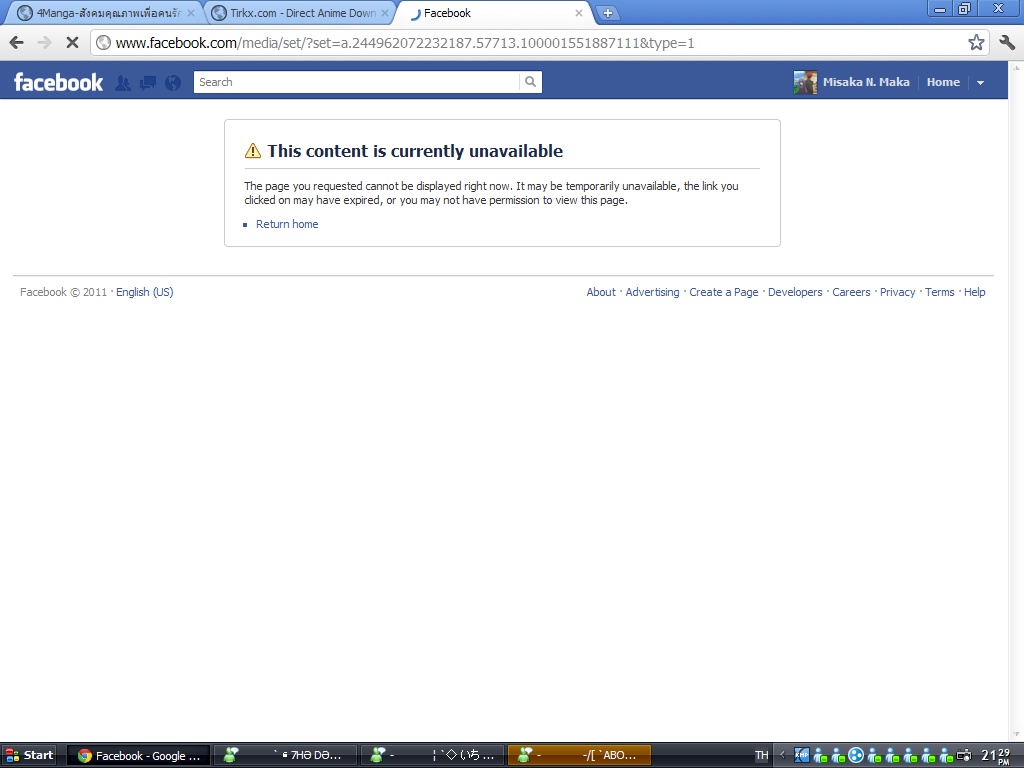Click the camera tray icon

(963, 756)
